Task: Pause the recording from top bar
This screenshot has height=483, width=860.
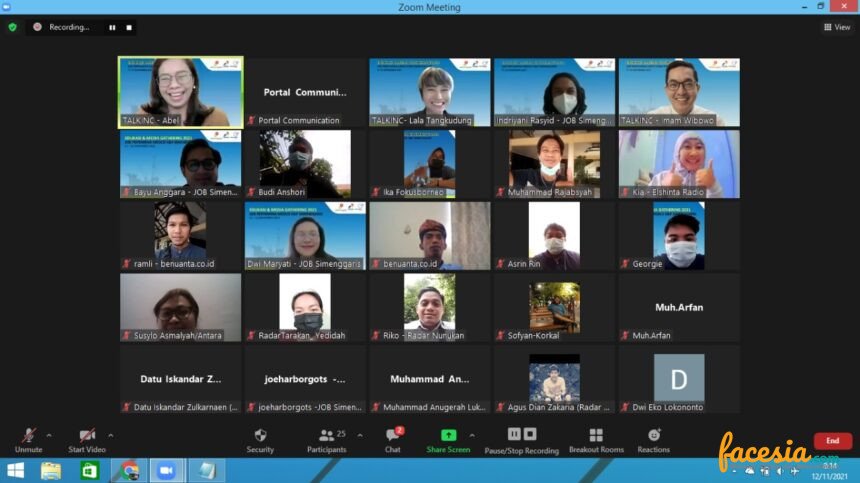Action: (x=112, y=27)
